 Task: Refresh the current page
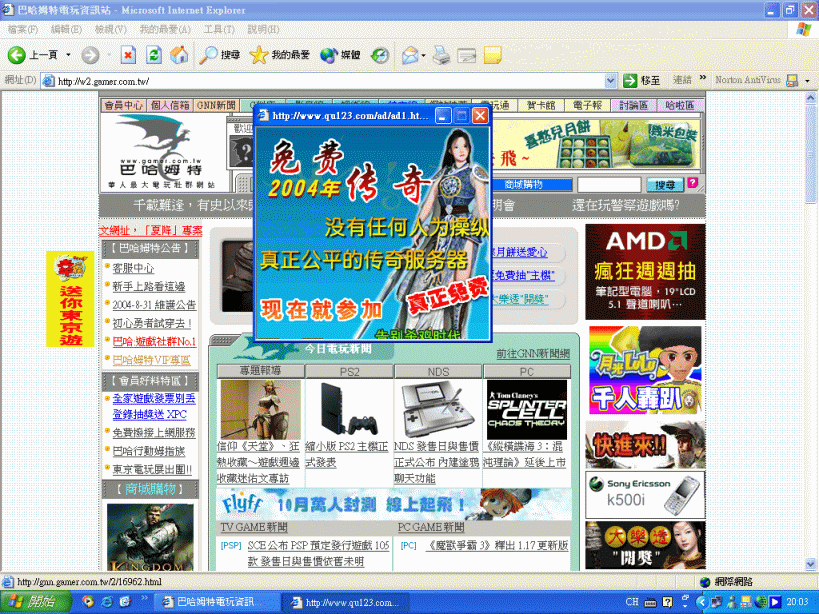(154, 55)
